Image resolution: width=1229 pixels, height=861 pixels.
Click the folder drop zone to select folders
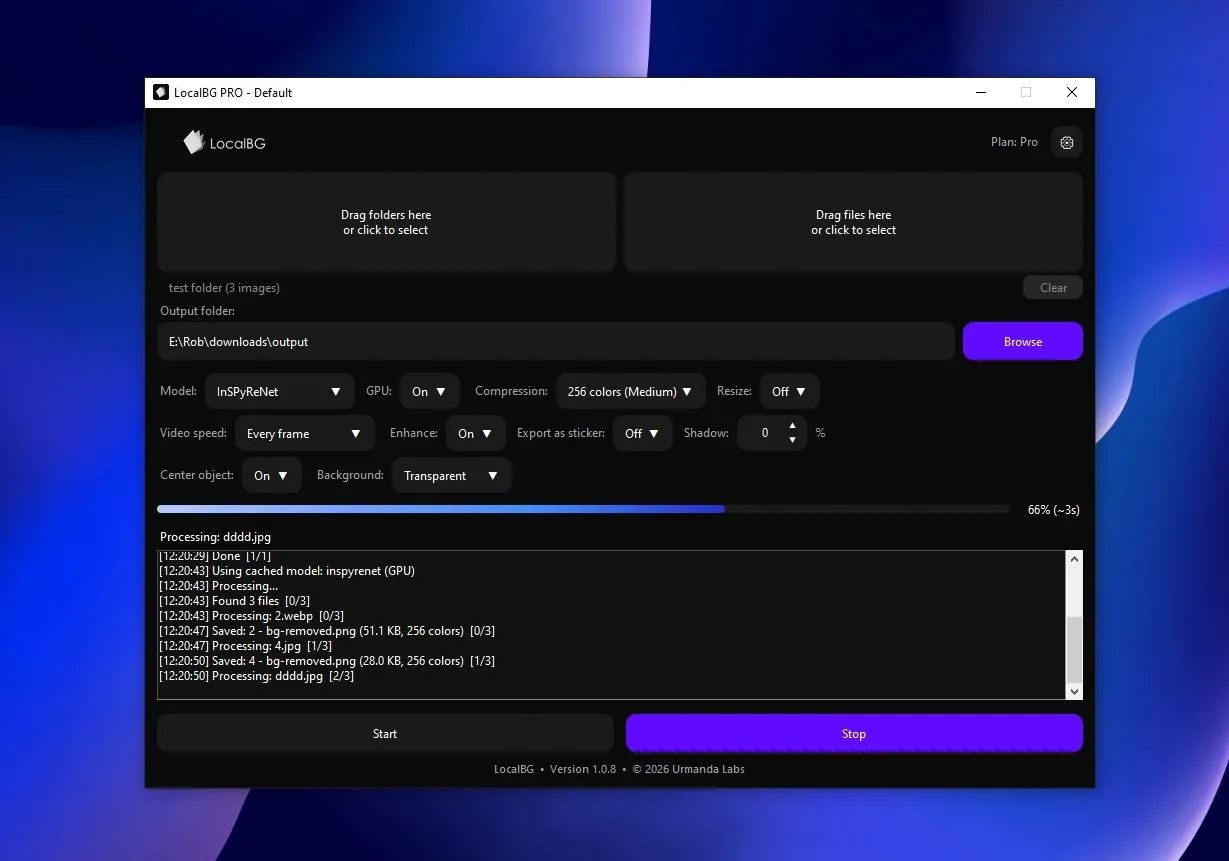[x=386, y=222]
